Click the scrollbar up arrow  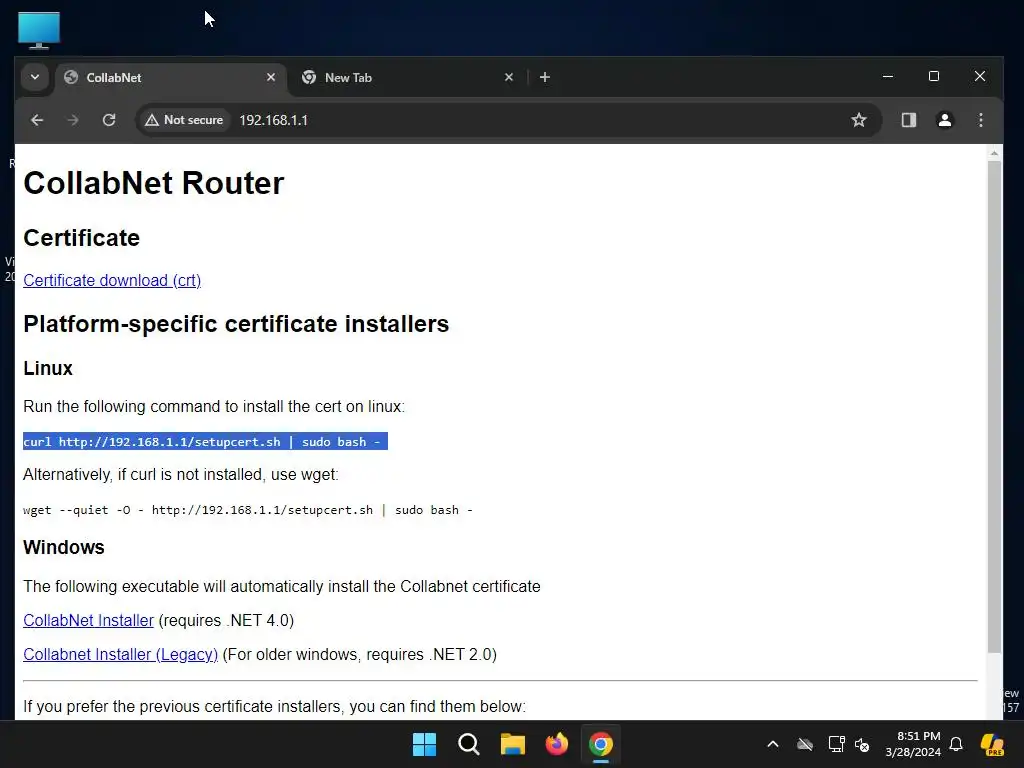coord(994,153)
